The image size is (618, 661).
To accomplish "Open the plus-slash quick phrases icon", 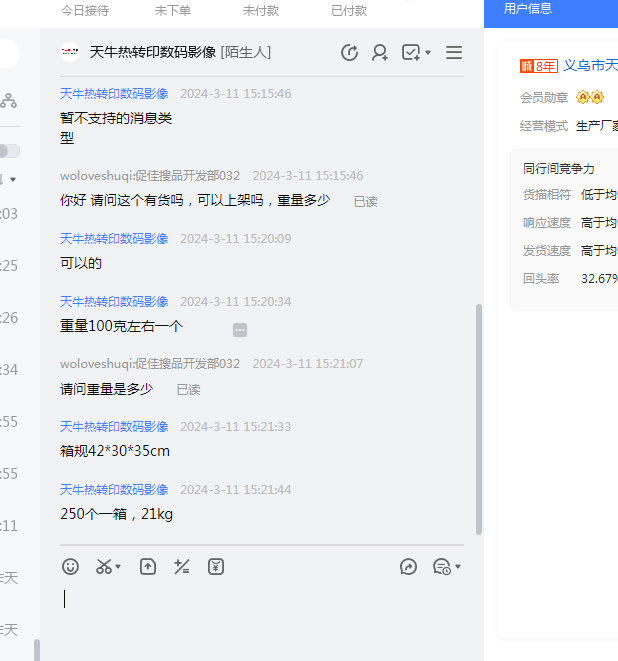I will pos(181,566).
